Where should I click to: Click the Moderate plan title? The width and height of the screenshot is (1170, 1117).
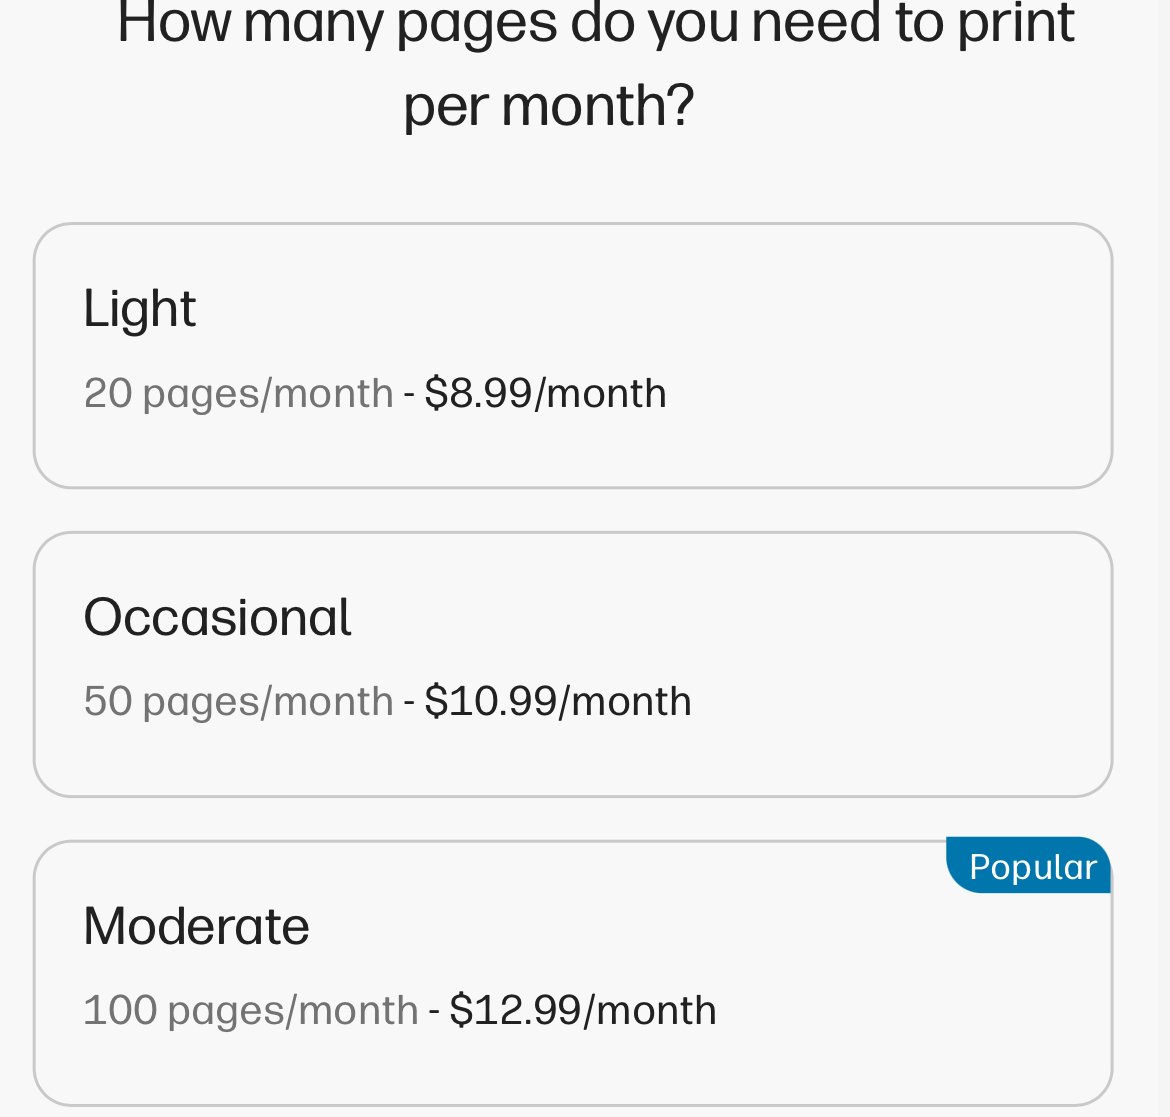click(x=196, y=926)
